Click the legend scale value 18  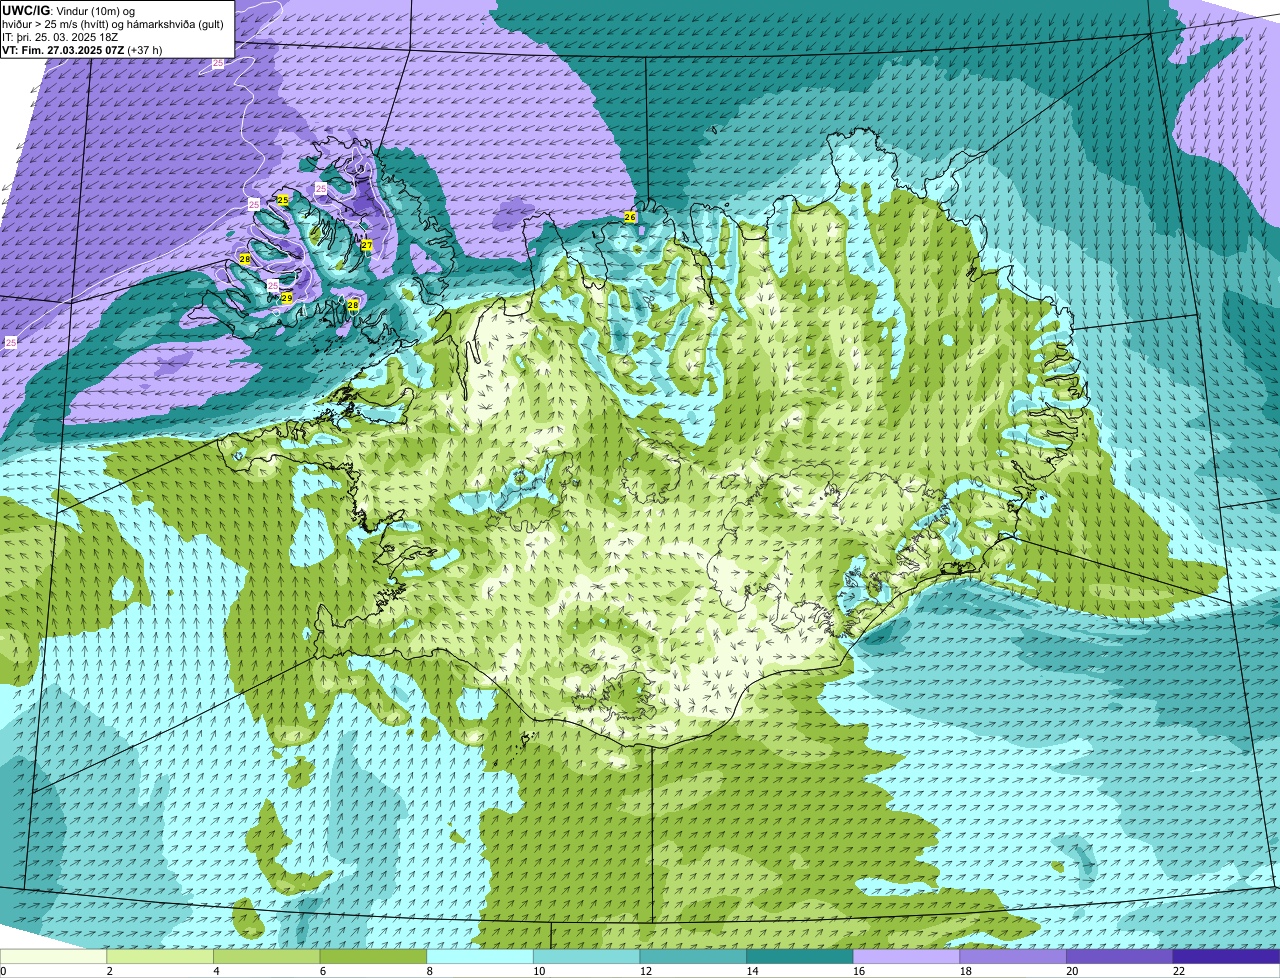[966, 971]
